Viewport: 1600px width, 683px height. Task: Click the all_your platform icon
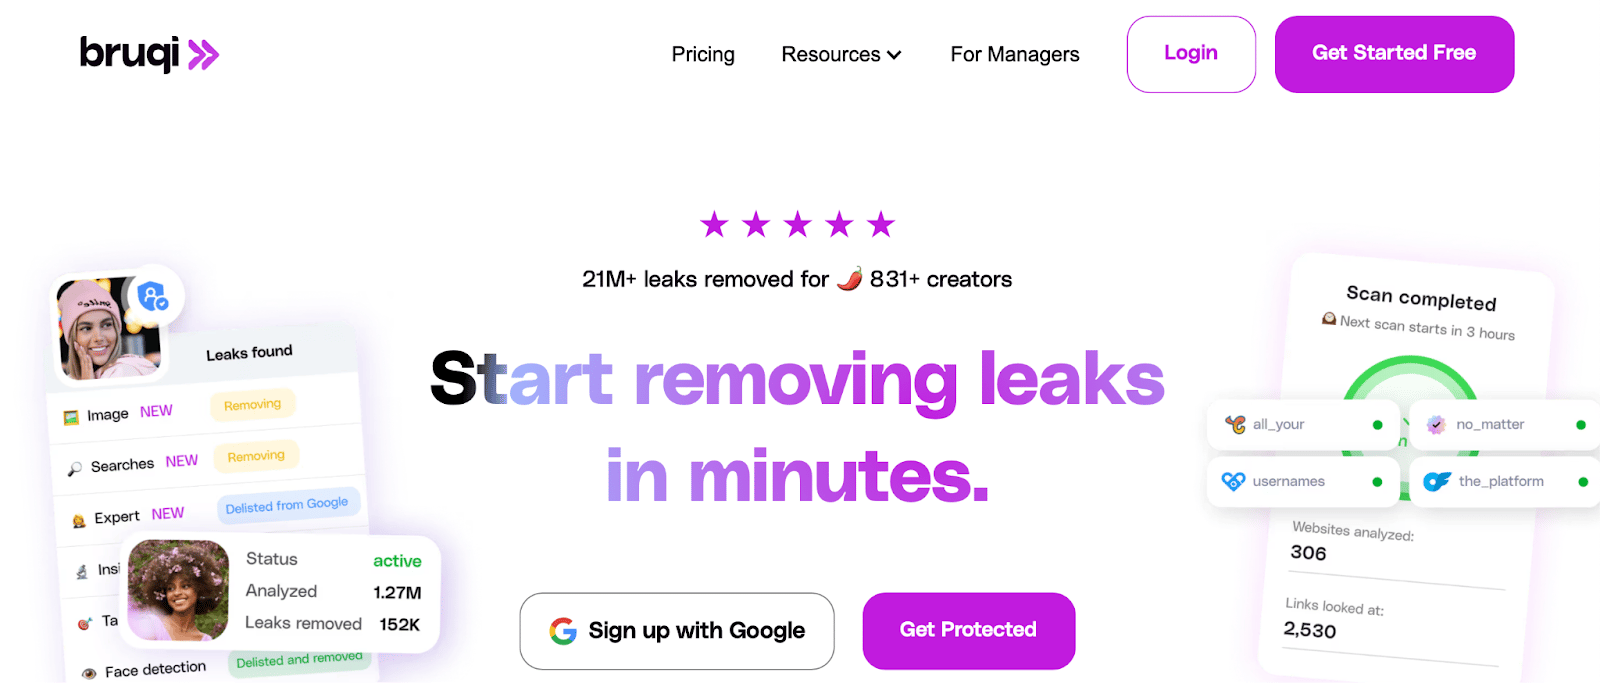point(1235,424)
